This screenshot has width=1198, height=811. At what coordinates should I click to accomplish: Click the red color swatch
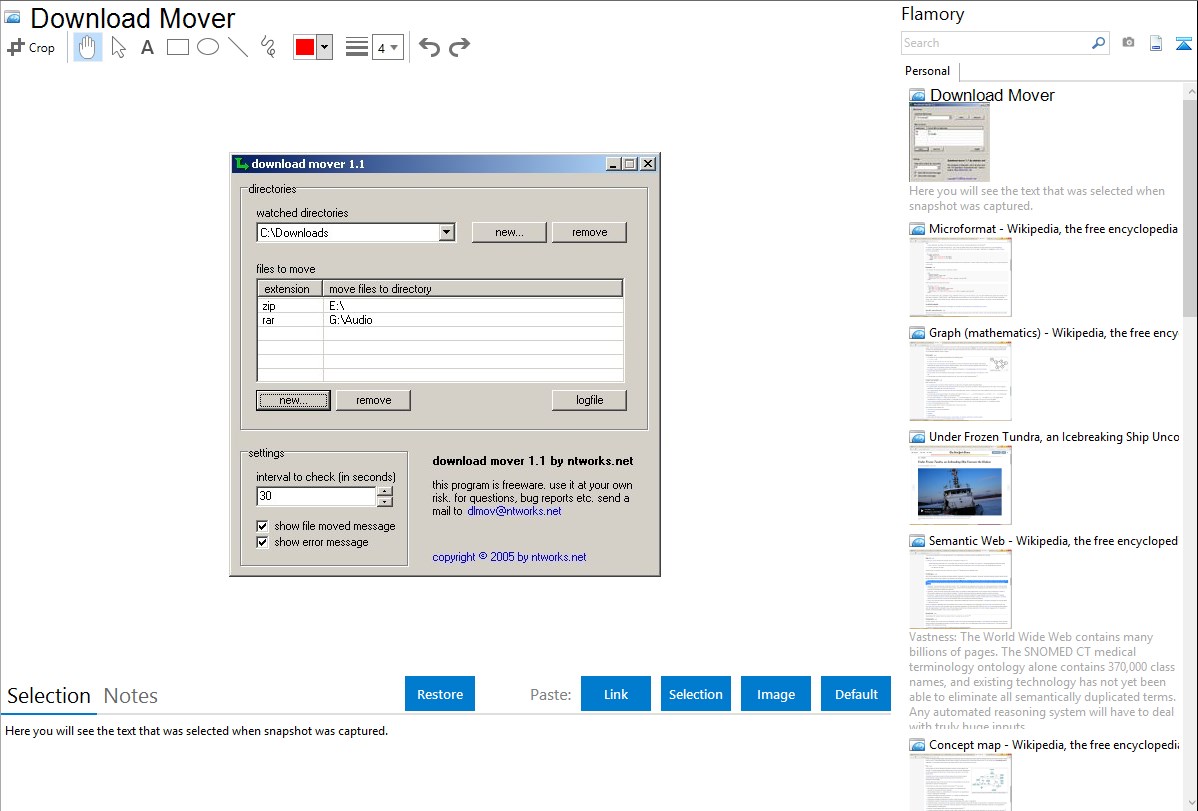coord(305,47)
